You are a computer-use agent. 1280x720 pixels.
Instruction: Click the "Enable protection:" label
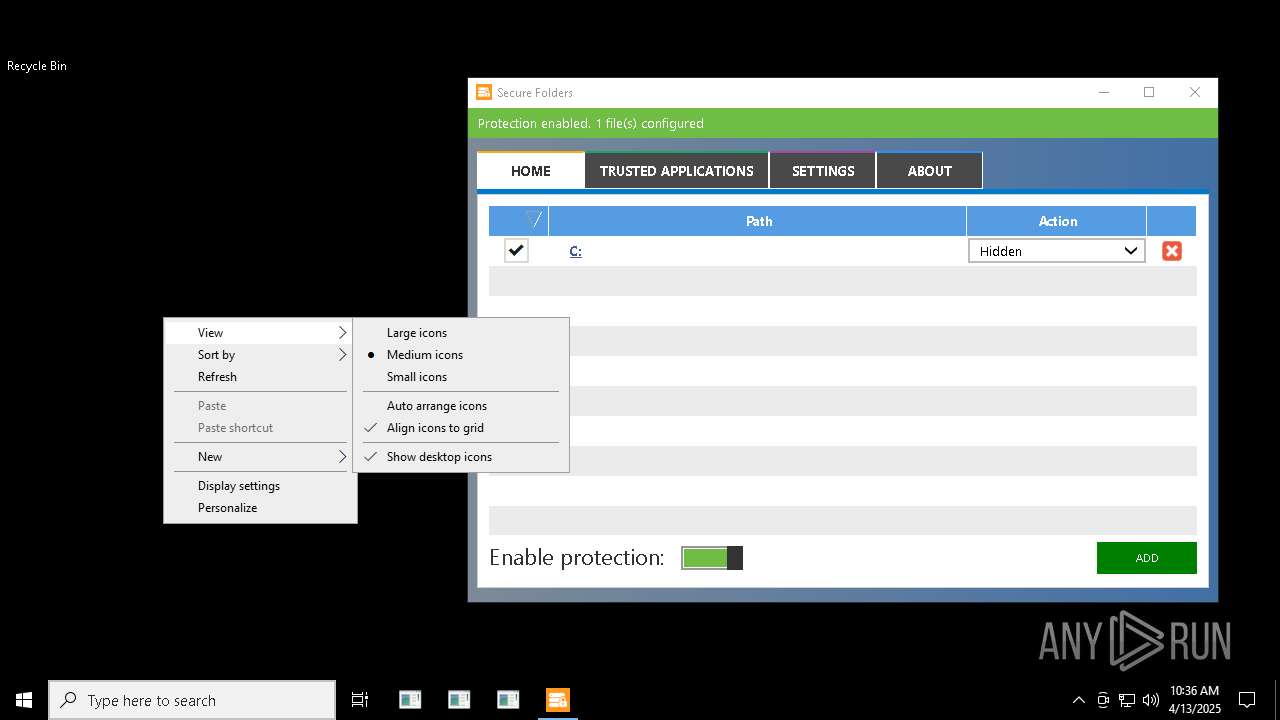576,558
